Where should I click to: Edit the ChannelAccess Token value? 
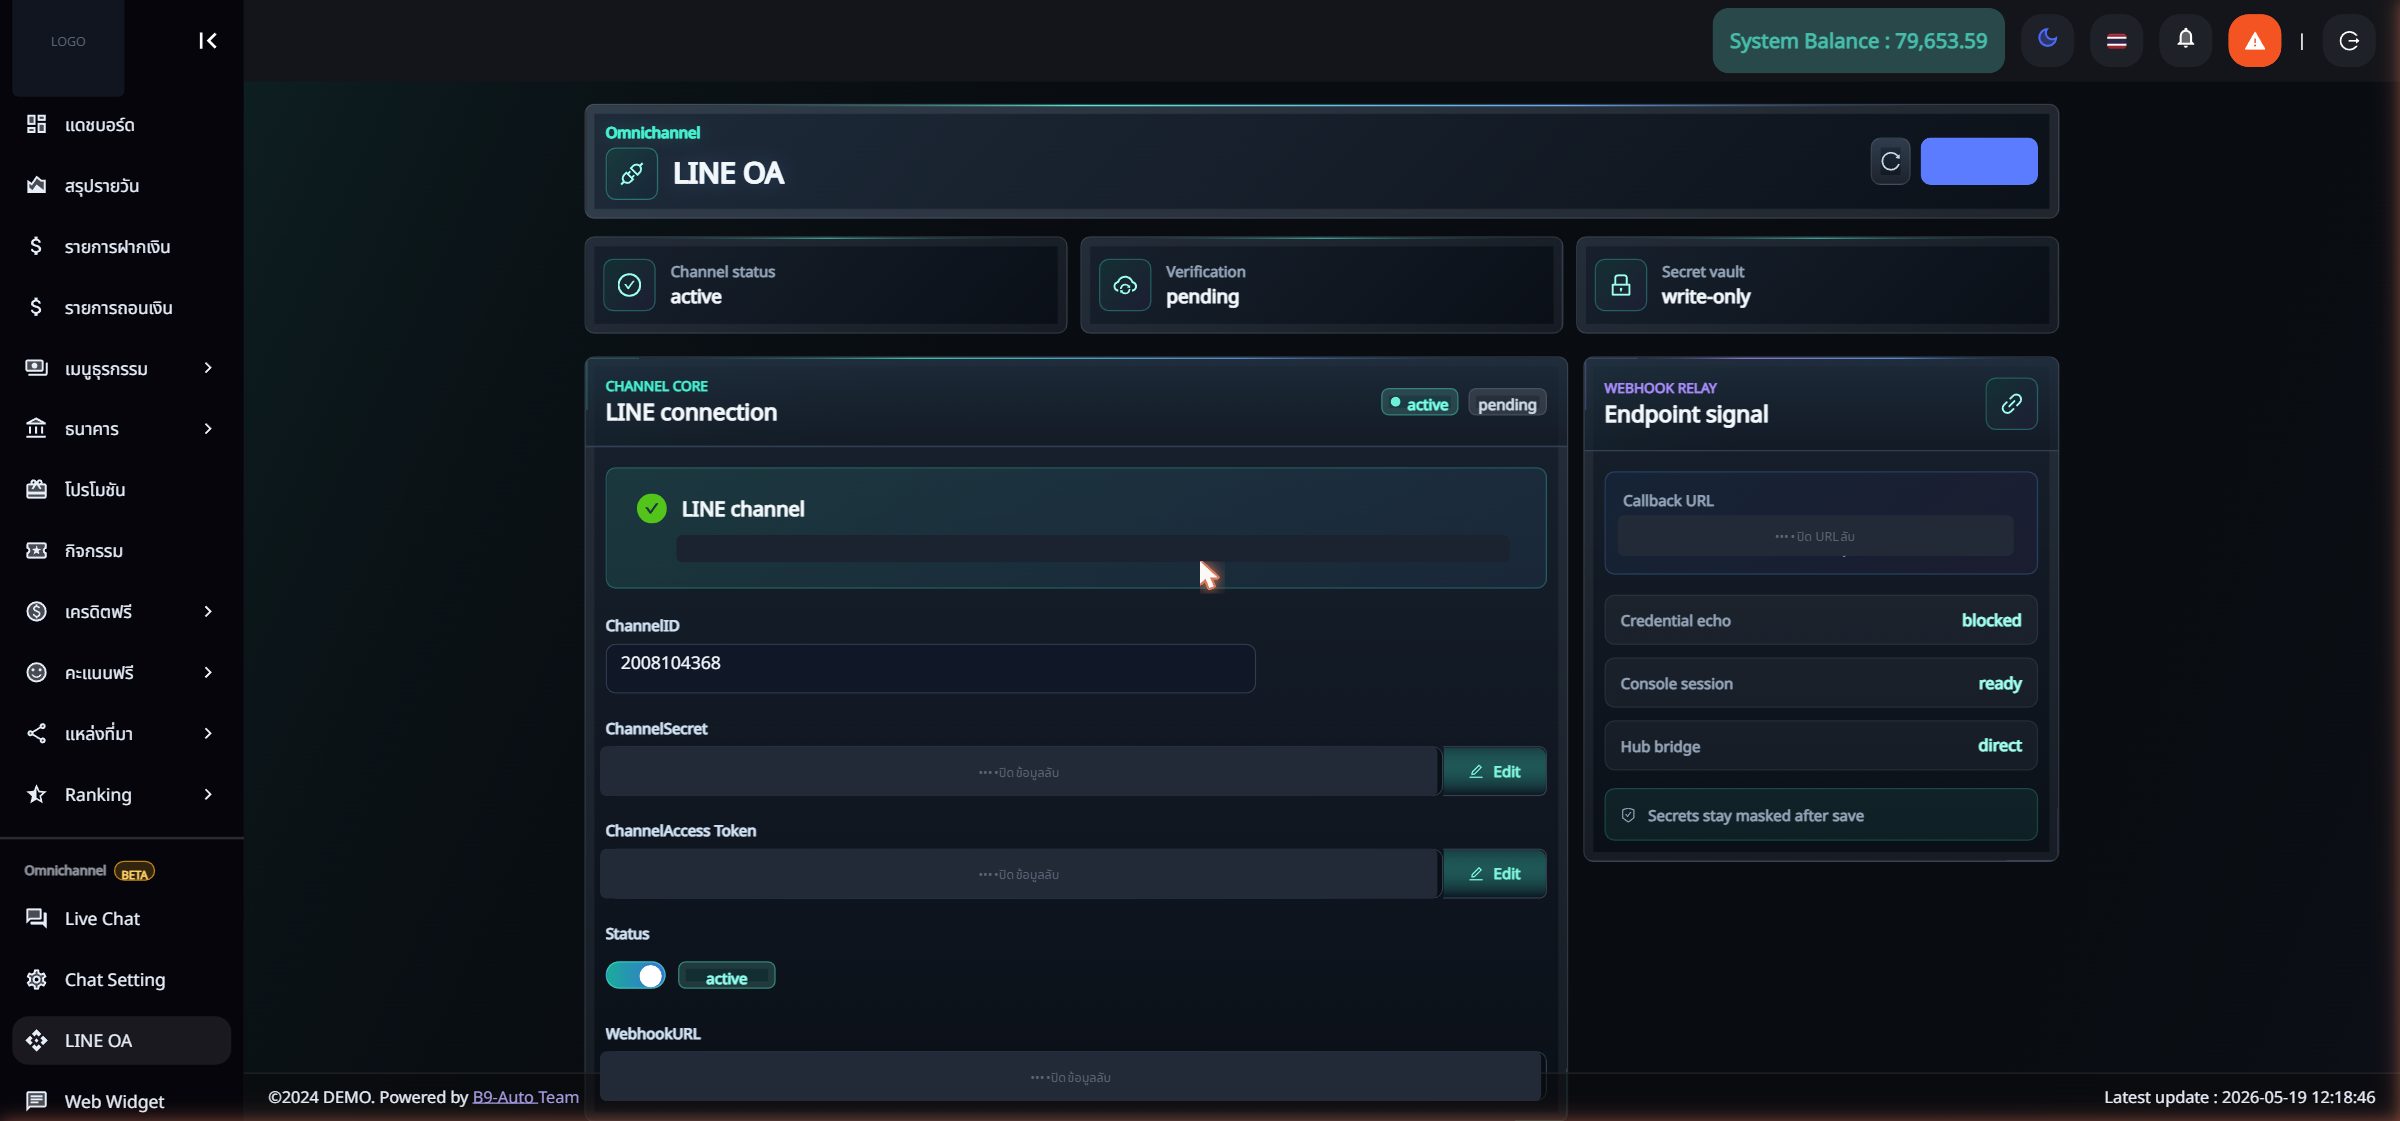tap(1494, 873)
